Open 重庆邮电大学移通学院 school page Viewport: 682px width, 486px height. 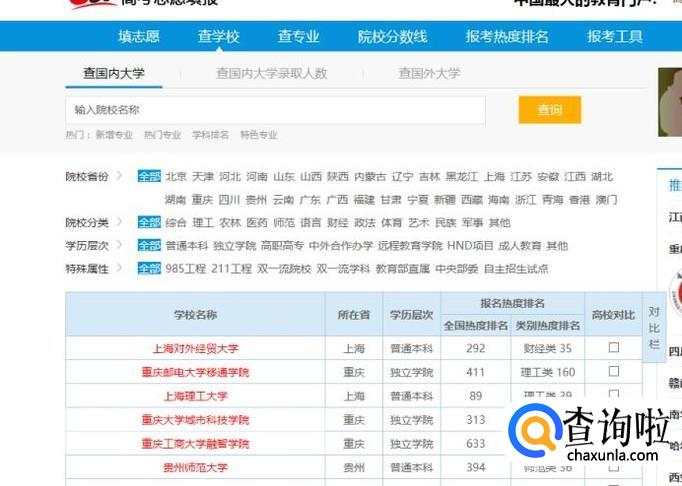[x=195, y=372]
